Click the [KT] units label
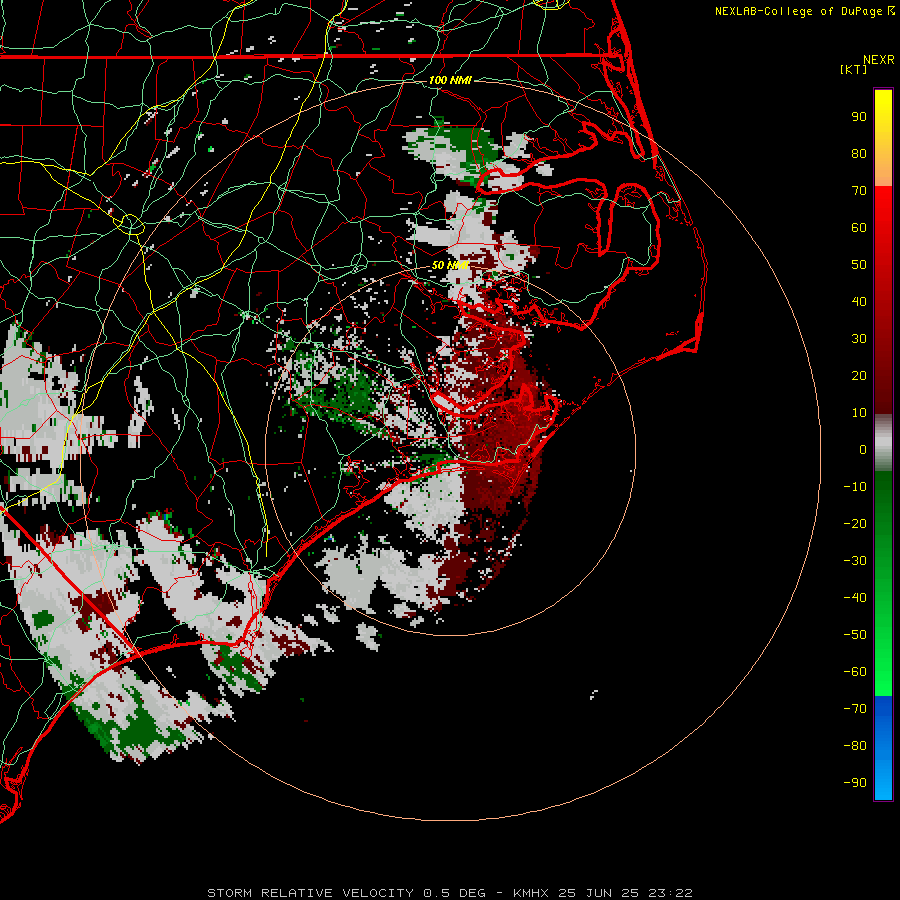900x900 pixels. 853,69
